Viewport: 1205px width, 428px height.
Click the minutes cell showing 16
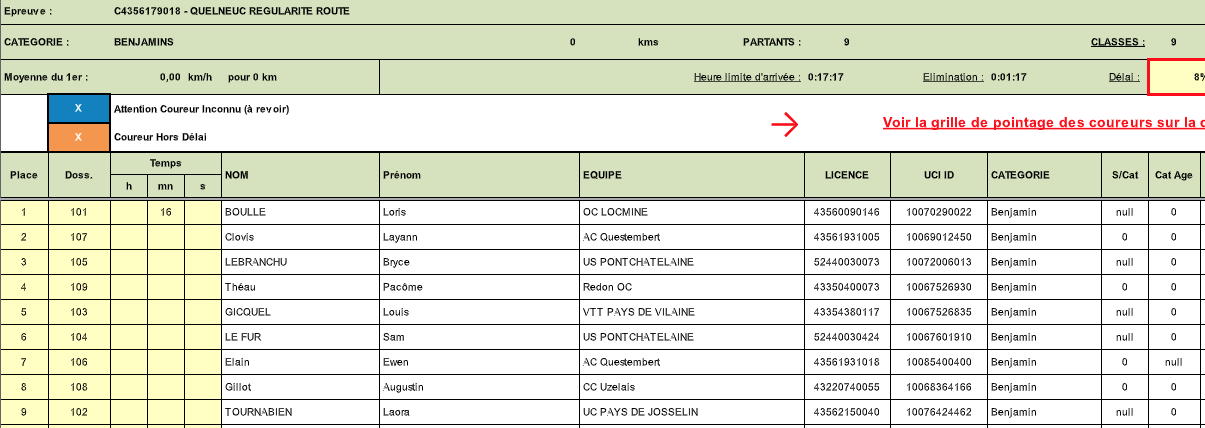pos(166,212)
